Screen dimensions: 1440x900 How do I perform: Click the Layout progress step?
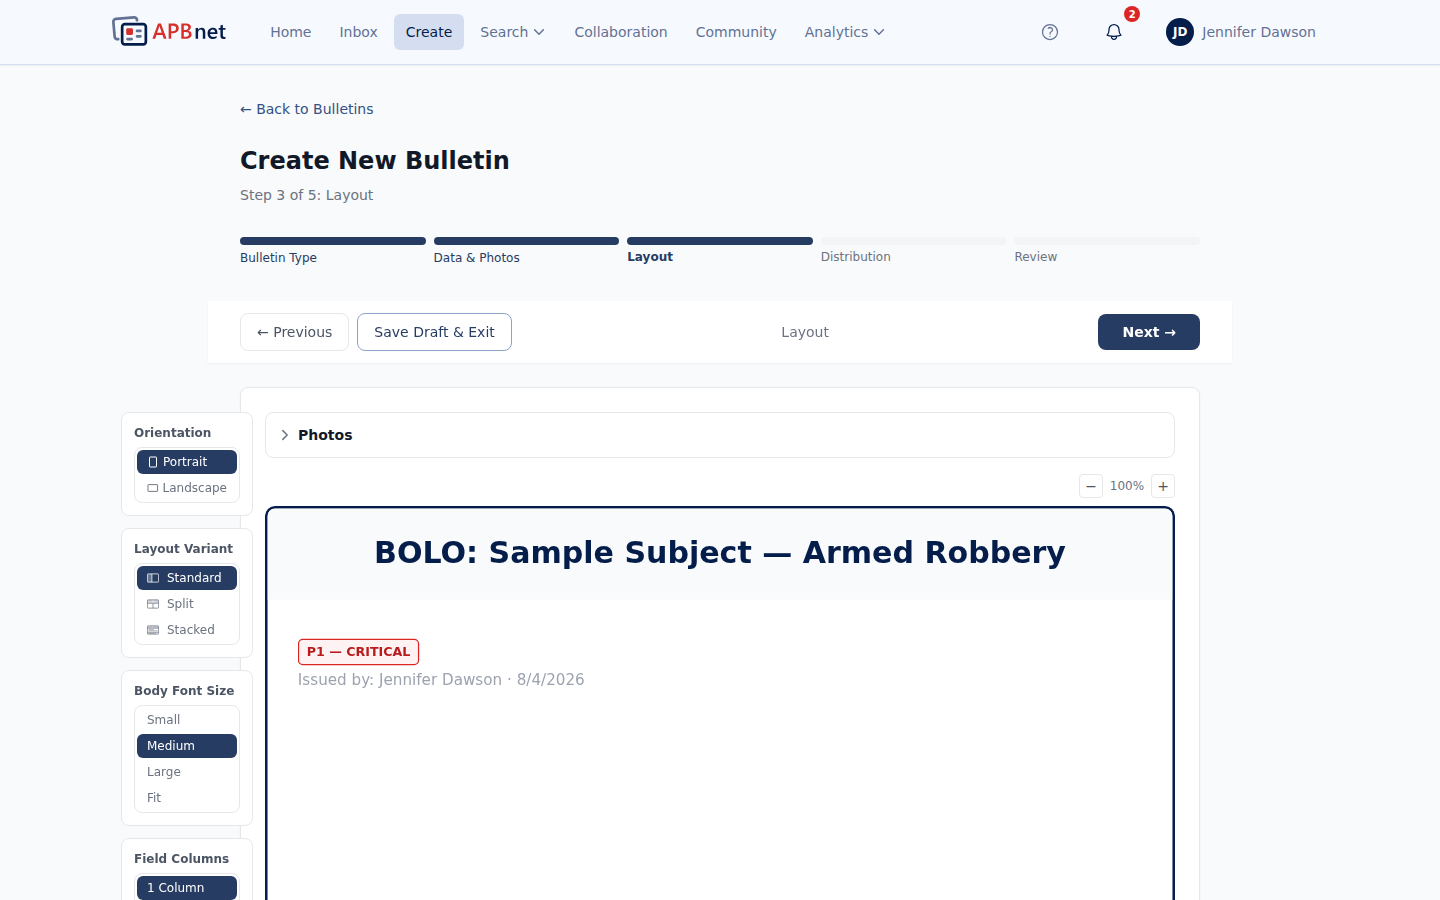pyautogui.click(x=720, y=250)
